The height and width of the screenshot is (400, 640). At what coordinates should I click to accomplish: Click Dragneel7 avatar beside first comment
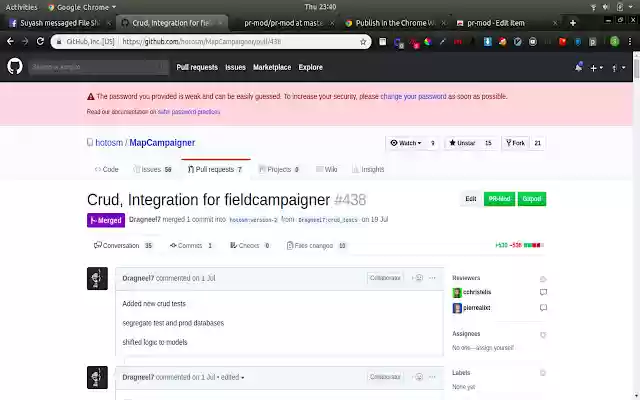[x=97, y=278]
